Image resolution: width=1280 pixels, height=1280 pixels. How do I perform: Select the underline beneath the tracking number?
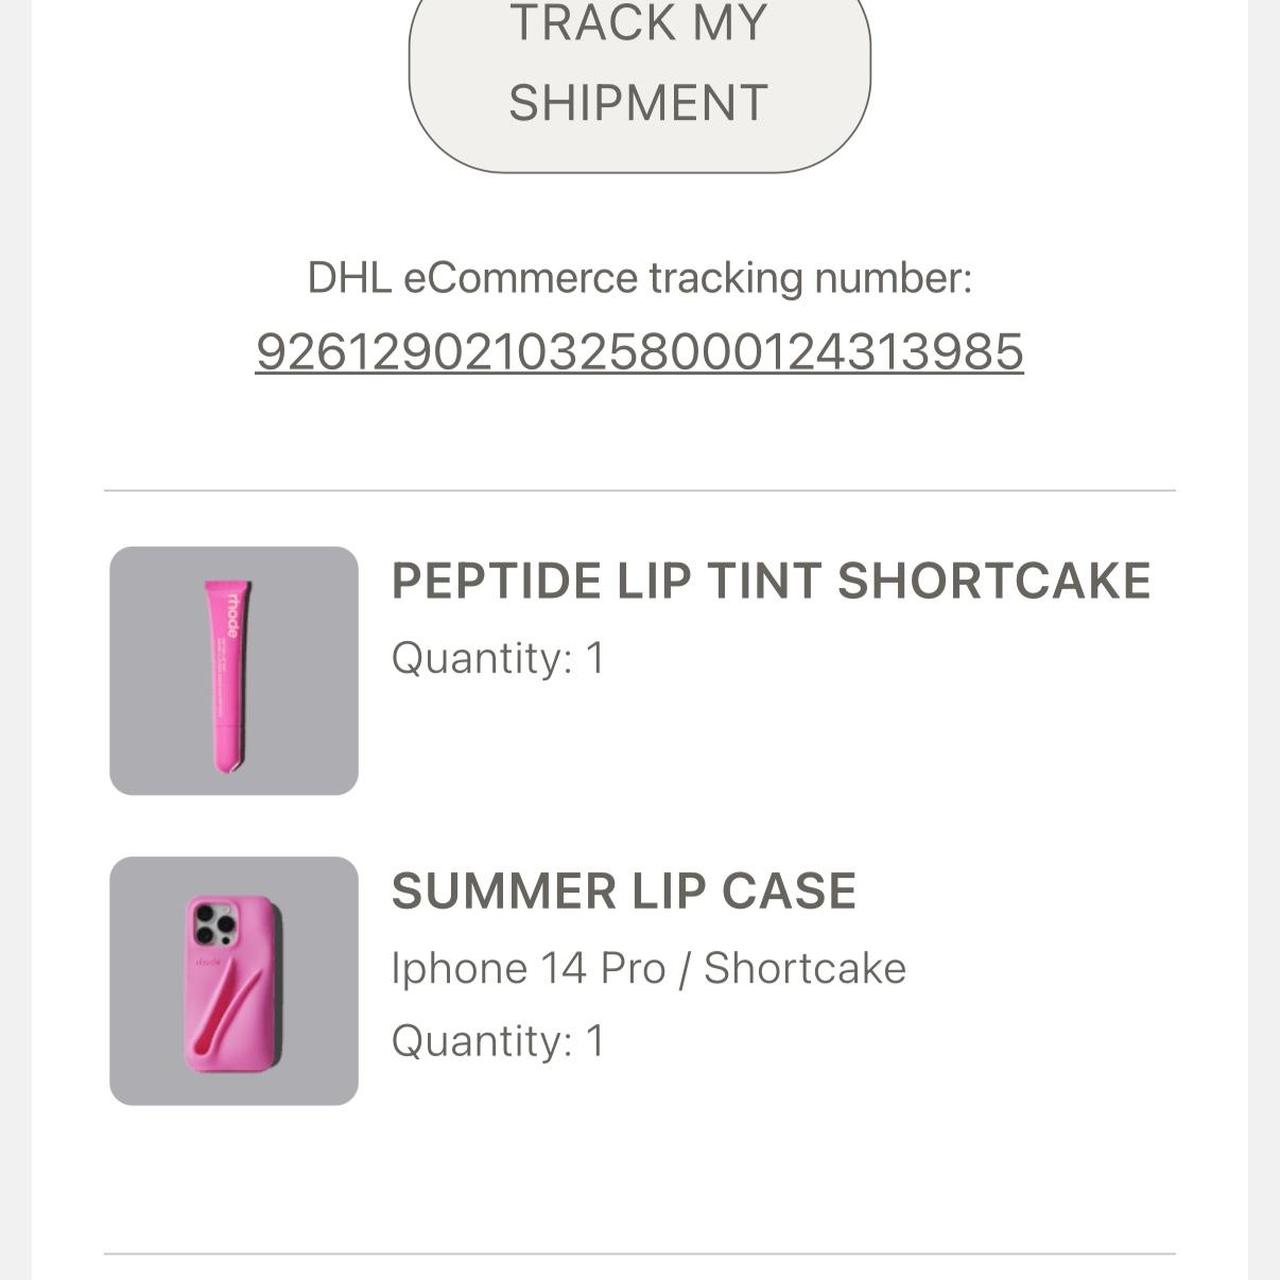click(640, 375)
